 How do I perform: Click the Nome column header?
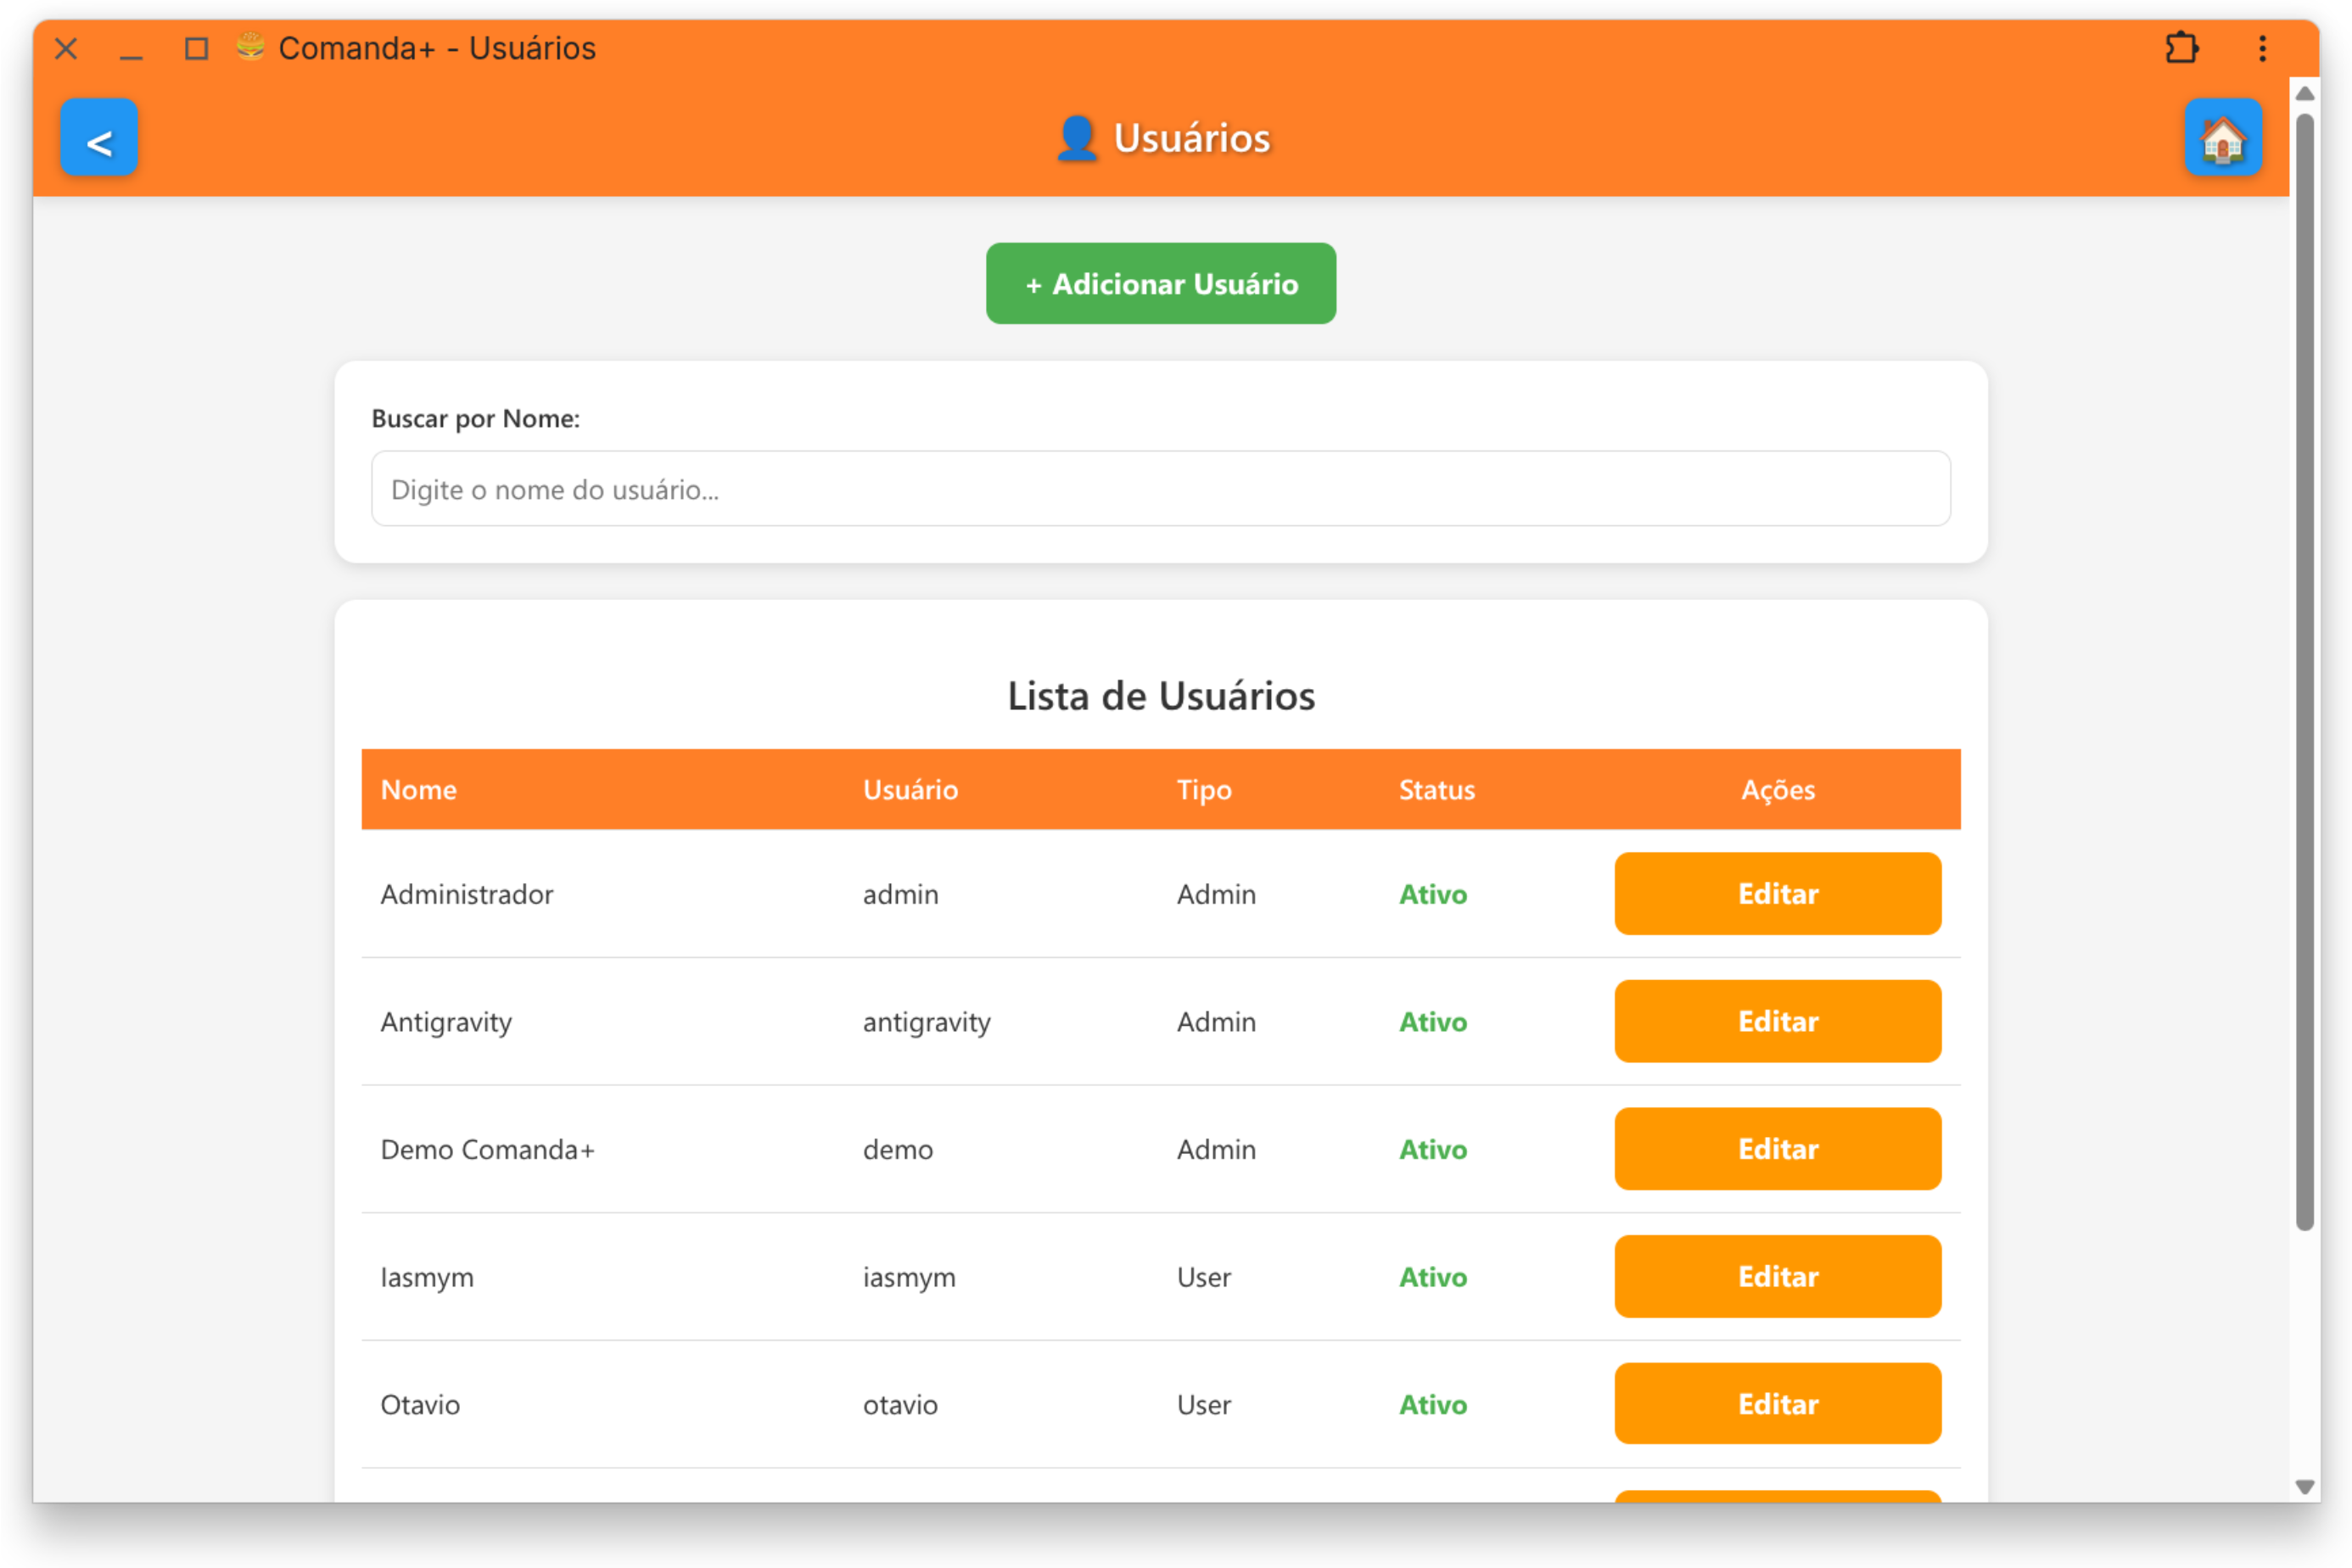pos(418,789)
